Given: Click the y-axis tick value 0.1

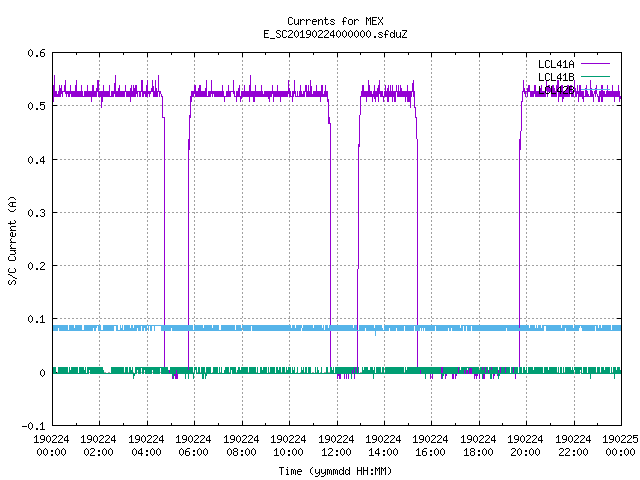Looking at the screenshot, I should [x=36, y=319].
